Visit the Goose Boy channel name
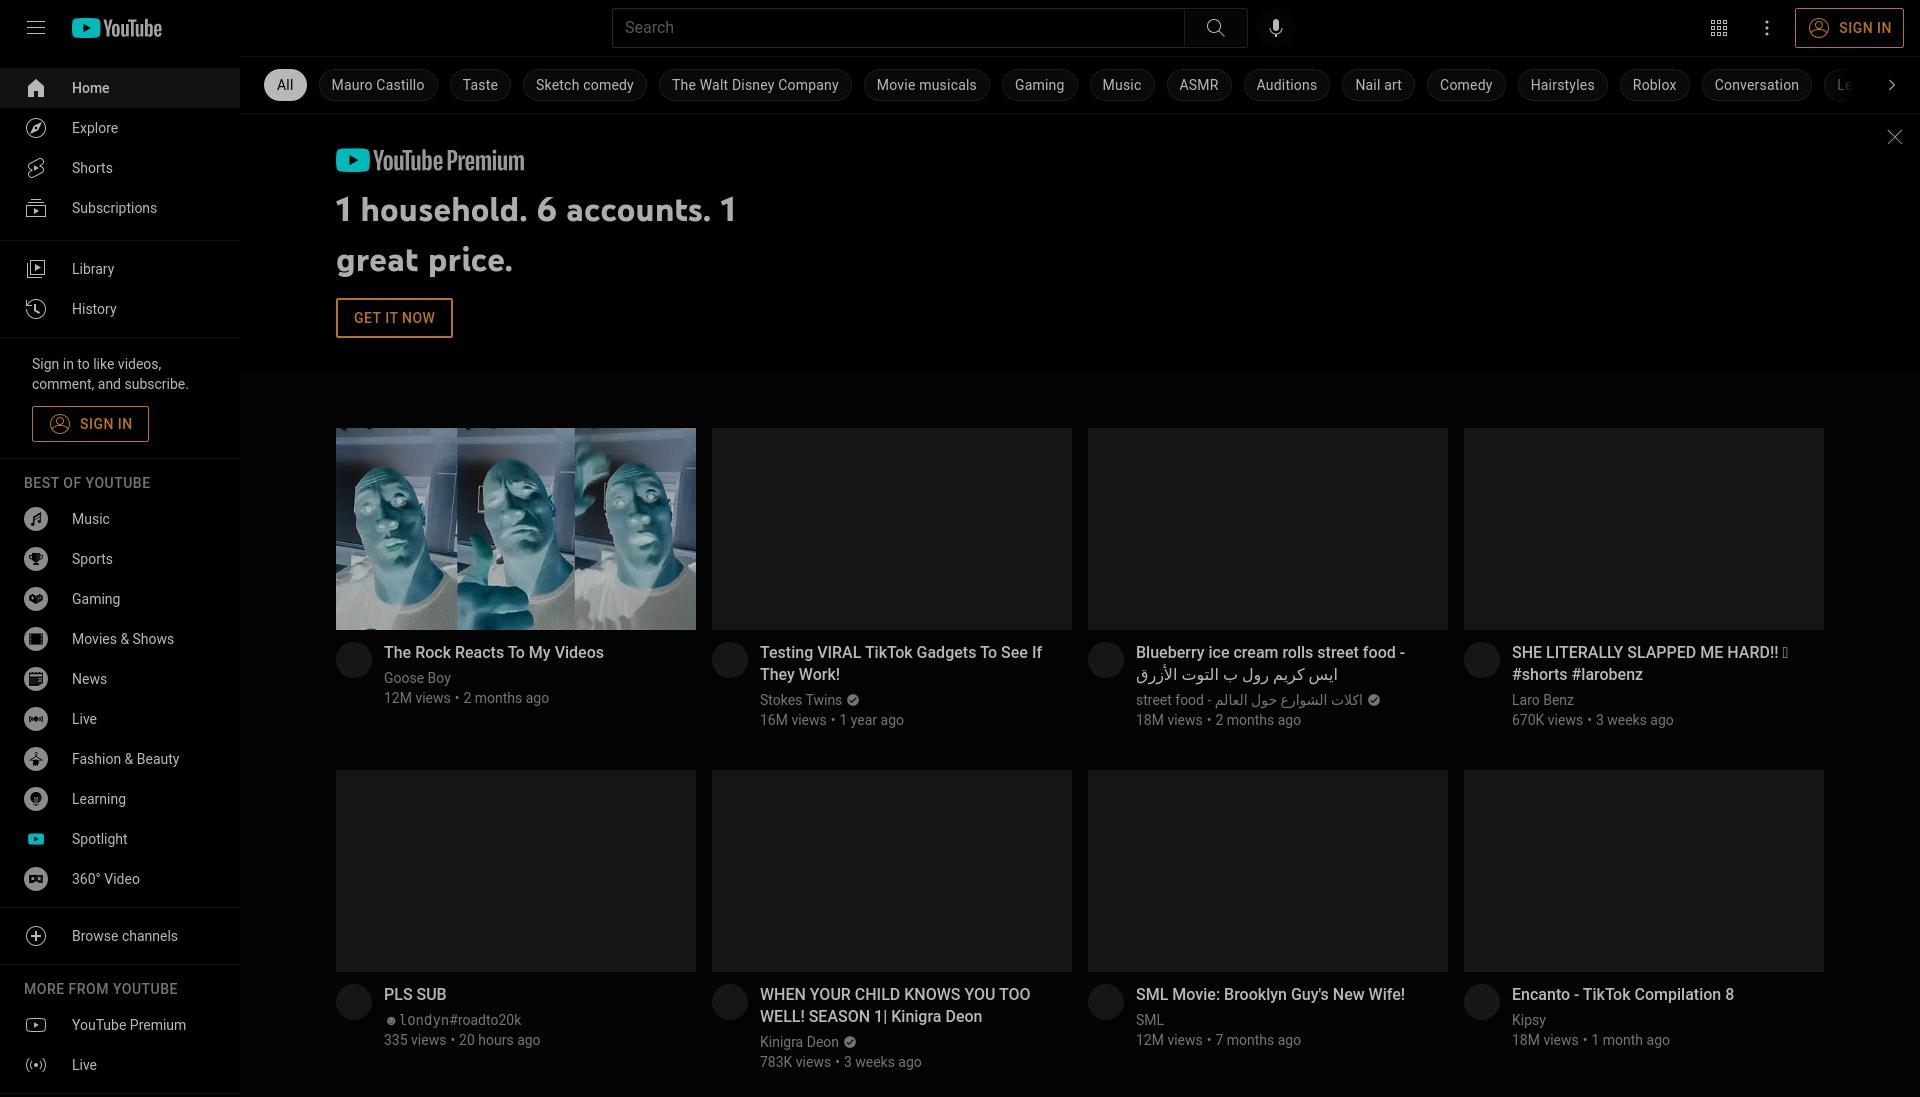 tap(417, 678)
